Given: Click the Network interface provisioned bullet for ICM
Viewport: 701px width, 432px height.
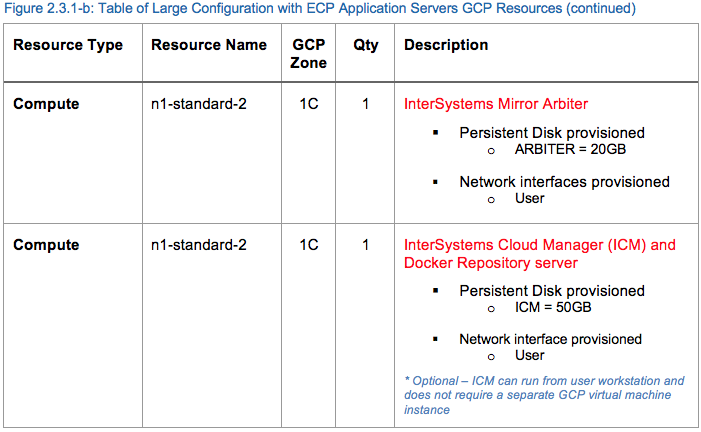Looking at the screenshot, I should click(x=550, y=339).
